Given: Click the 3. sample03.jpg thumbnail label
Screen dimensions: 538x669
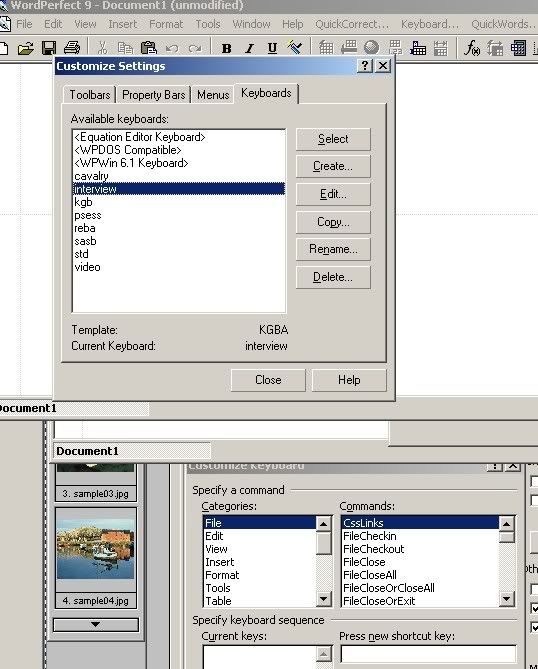Looking at the screenshot, I should point(96,494).
